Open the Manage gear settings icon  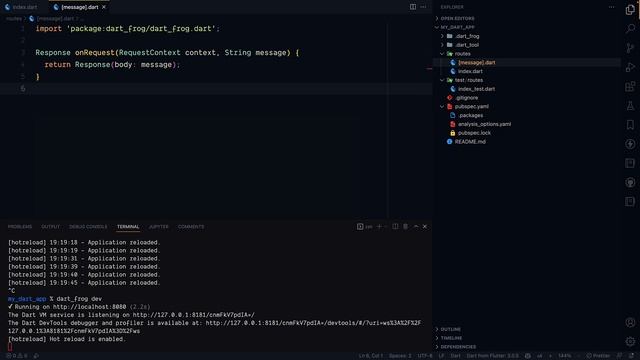pos(630,341)
